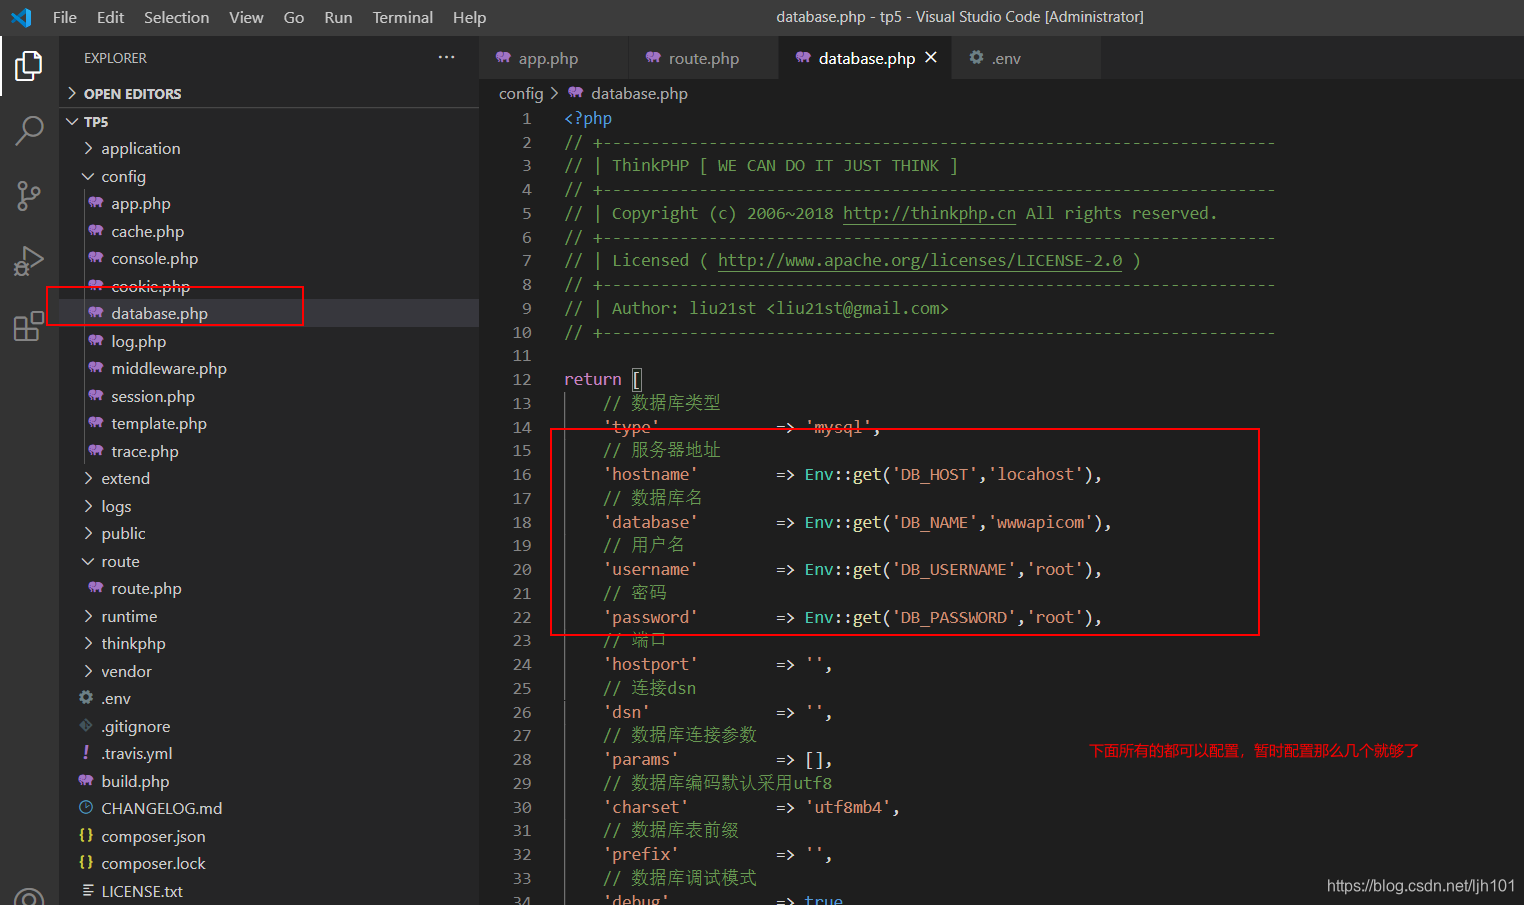1524x905 pixels.
Task: Click line number 22 in the gutter
Action: click(522, 617)
